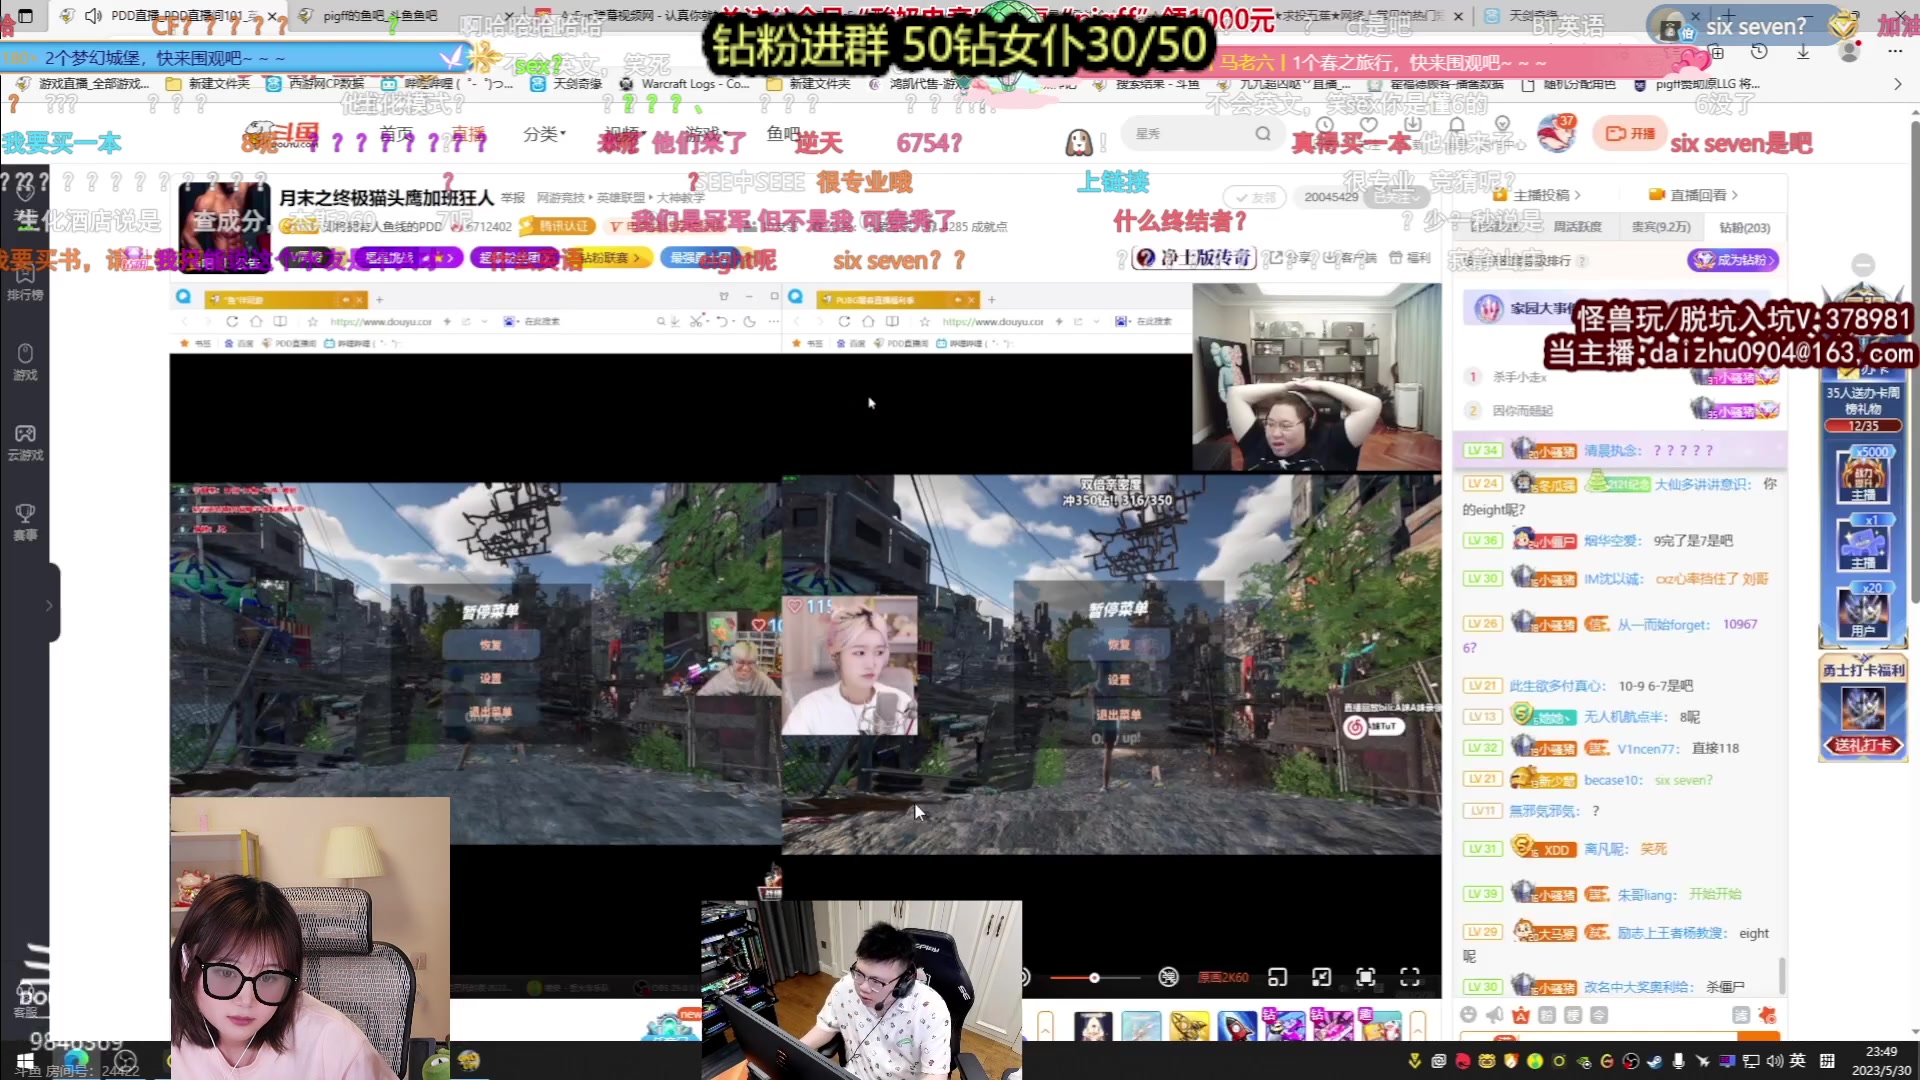Expand the 分类 category dropdown in top navigation
This screenshot has width=1920, height=1080.
(543, 133)
